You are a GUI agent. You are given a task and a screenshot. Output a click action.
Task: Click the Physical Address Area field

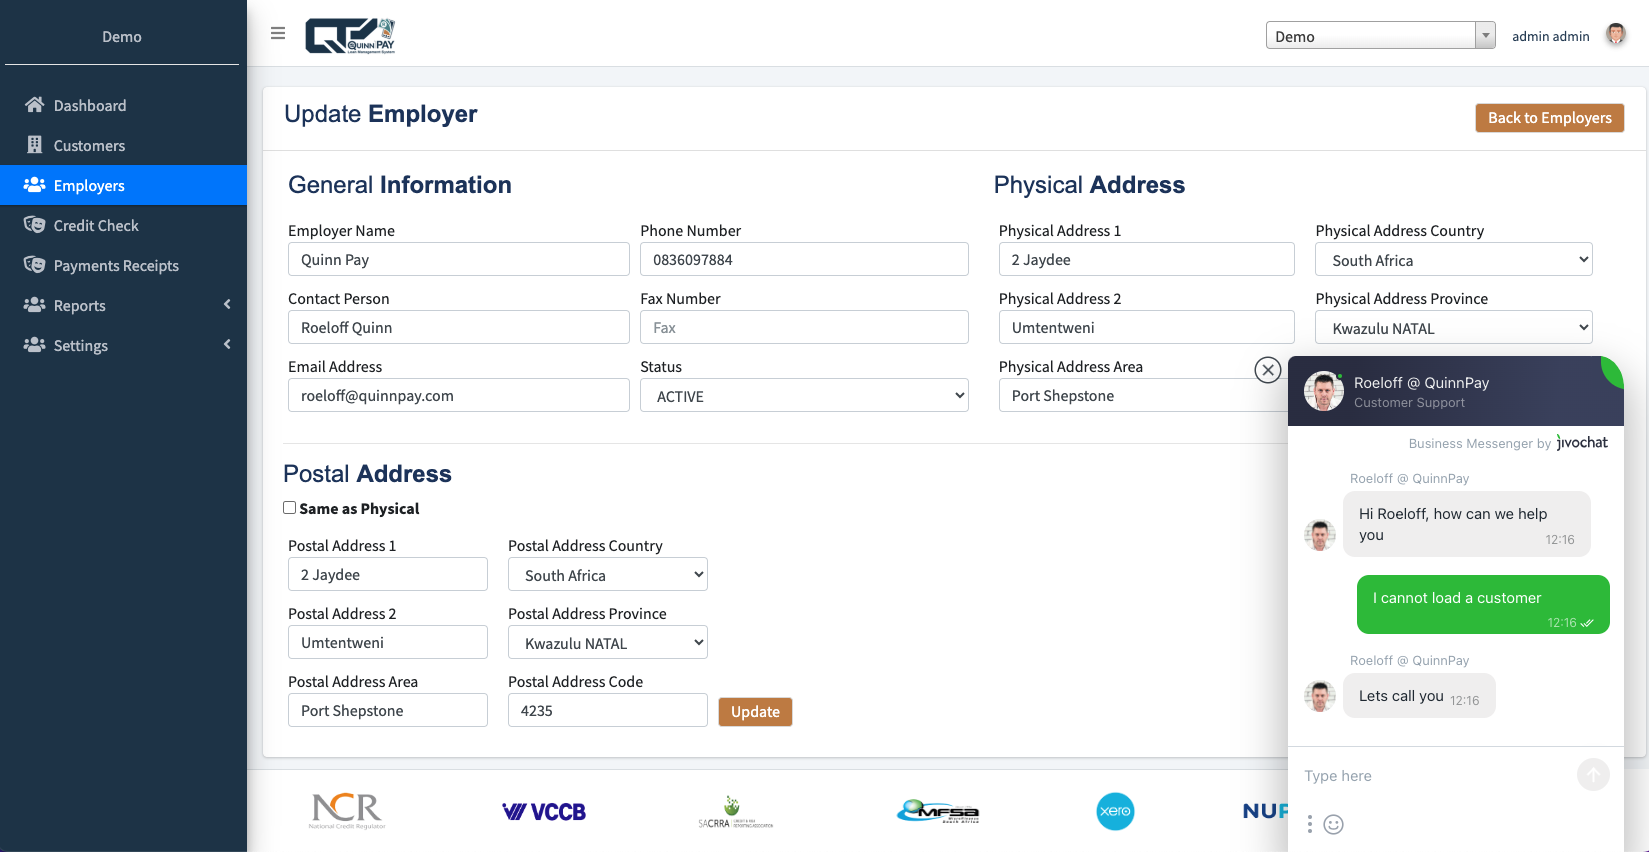pyautogui.click(x=1143, y=395)
